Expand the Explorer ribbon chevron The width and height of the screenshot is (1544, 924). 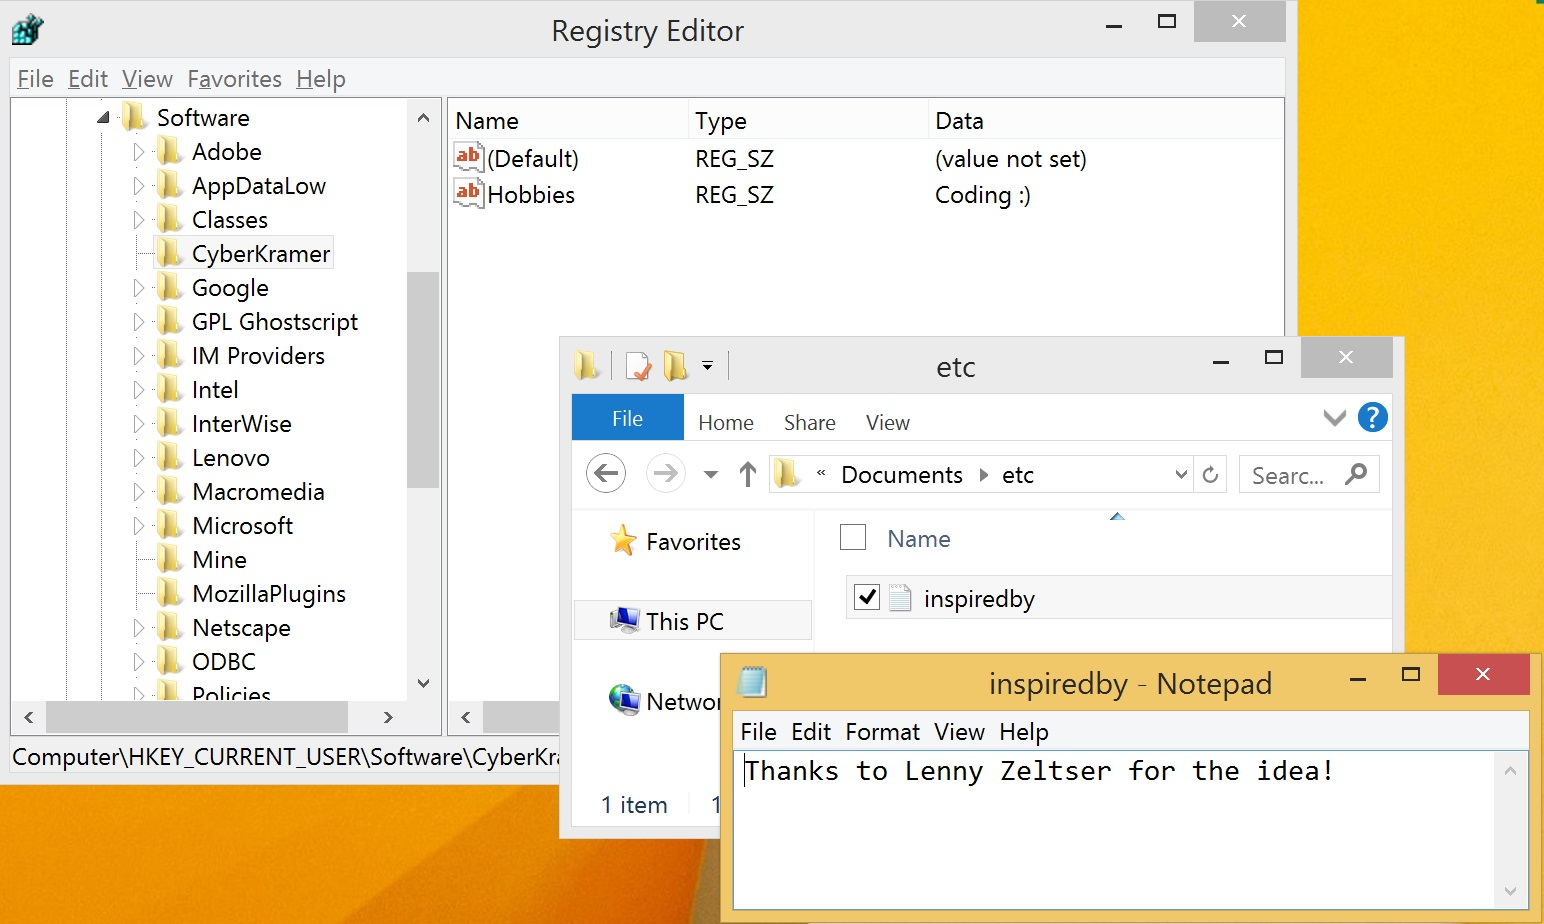(x=1334, y=417)
